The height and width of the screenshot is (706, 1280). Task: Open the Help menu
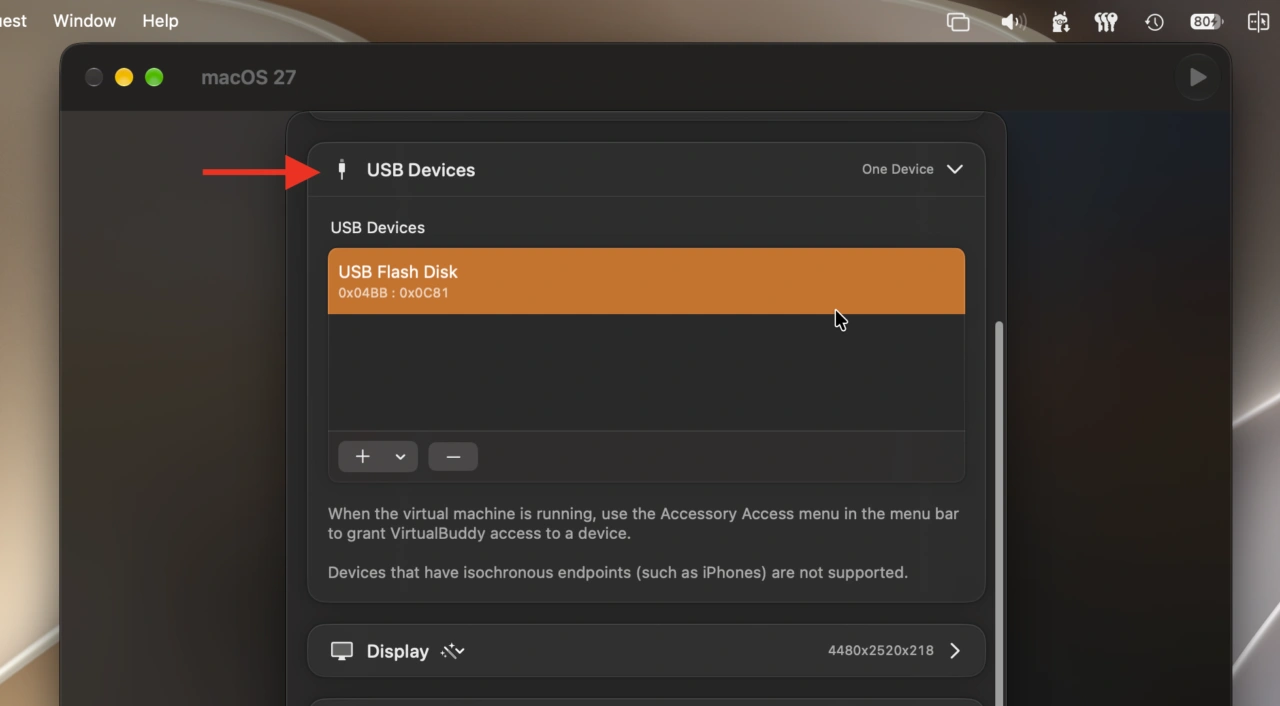[x=160, y=21]
